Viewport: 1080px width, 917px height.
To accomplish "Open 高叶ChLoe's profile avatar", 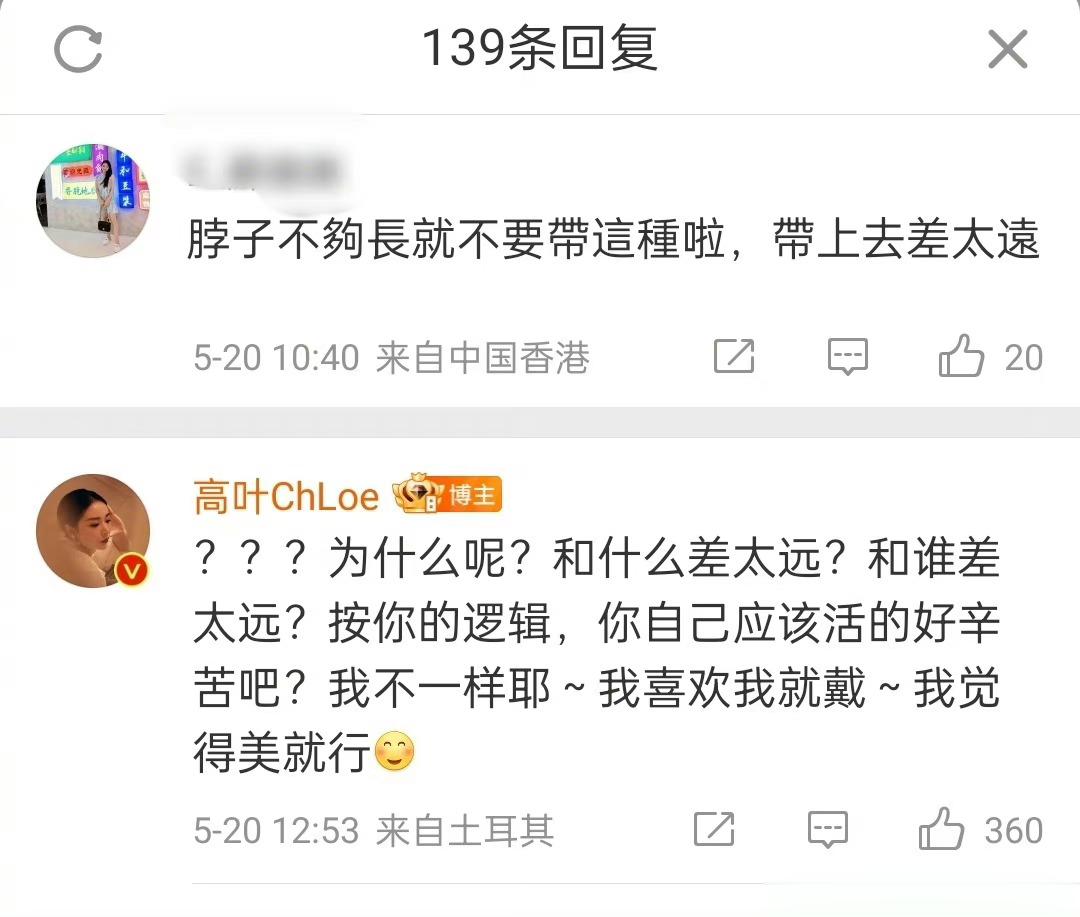I will 93,530.
